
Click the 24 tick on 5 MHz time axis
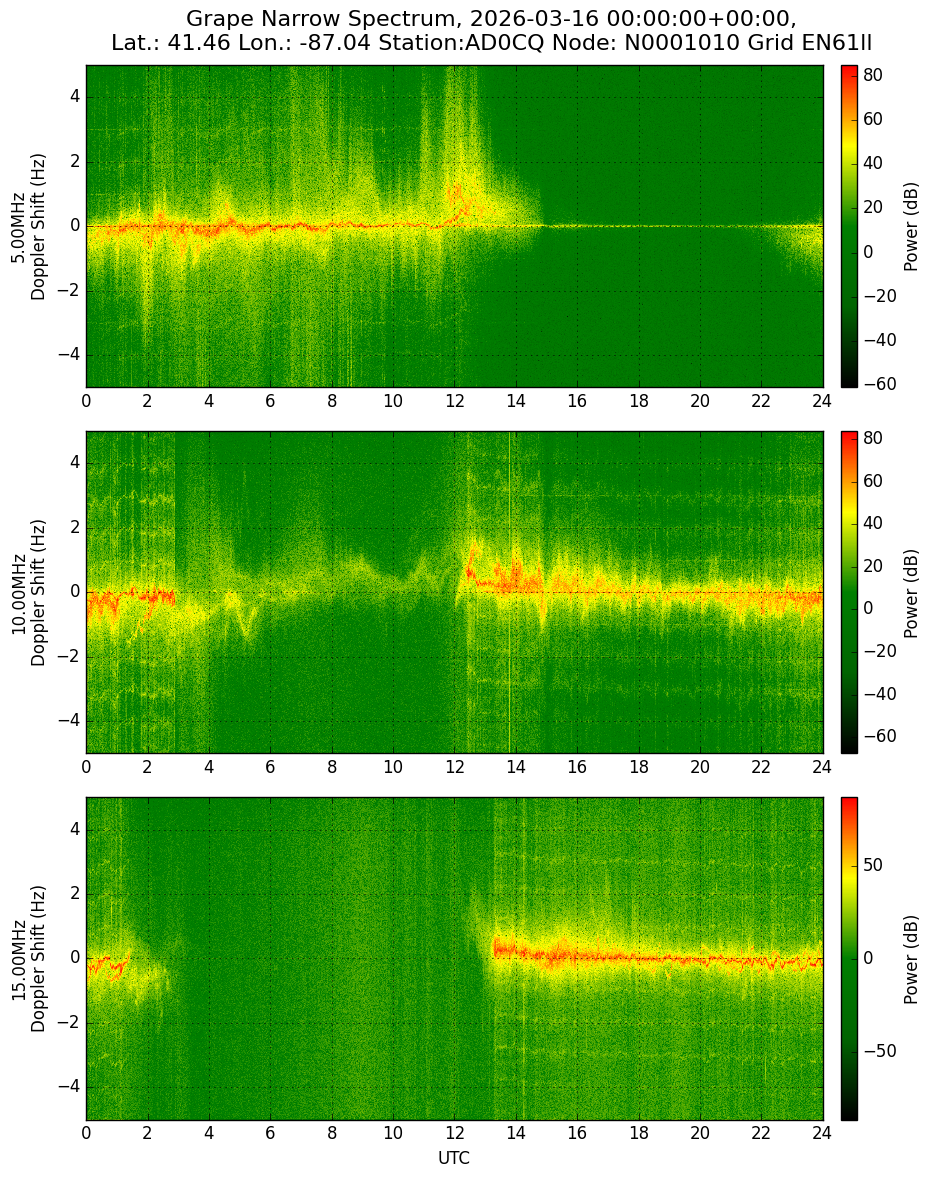822,401
